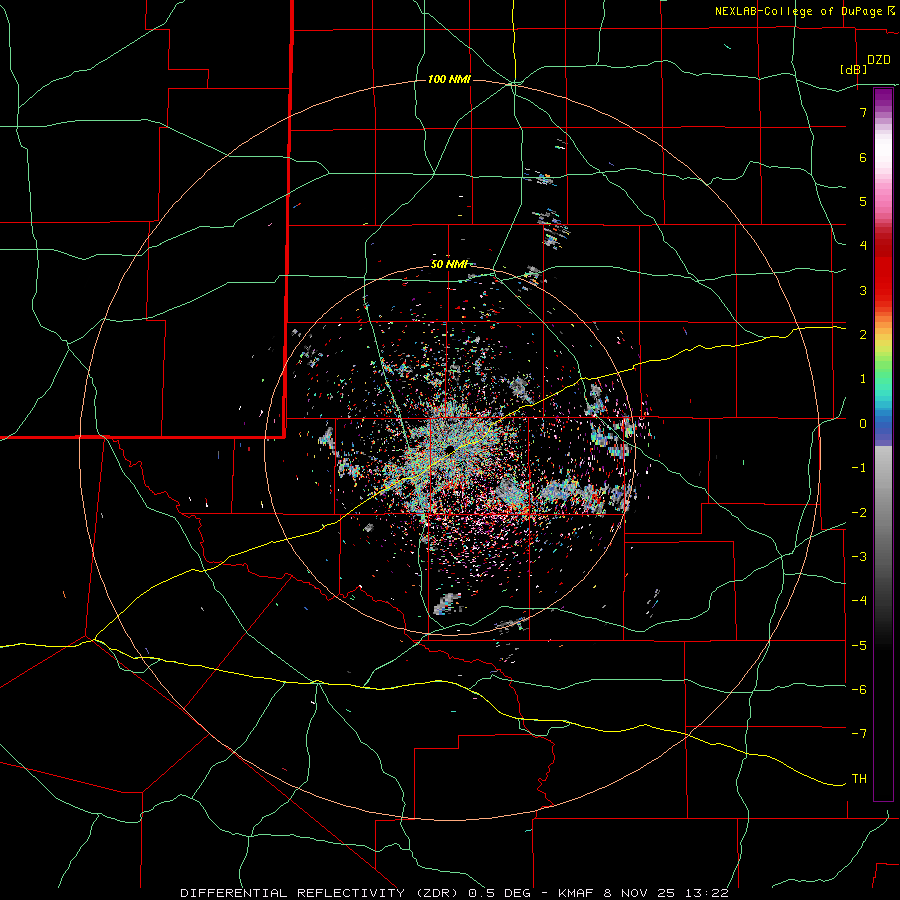Click the 0.5 DEG elevation angle text
The image size is (900, 900).
click(x=499, y=893)
